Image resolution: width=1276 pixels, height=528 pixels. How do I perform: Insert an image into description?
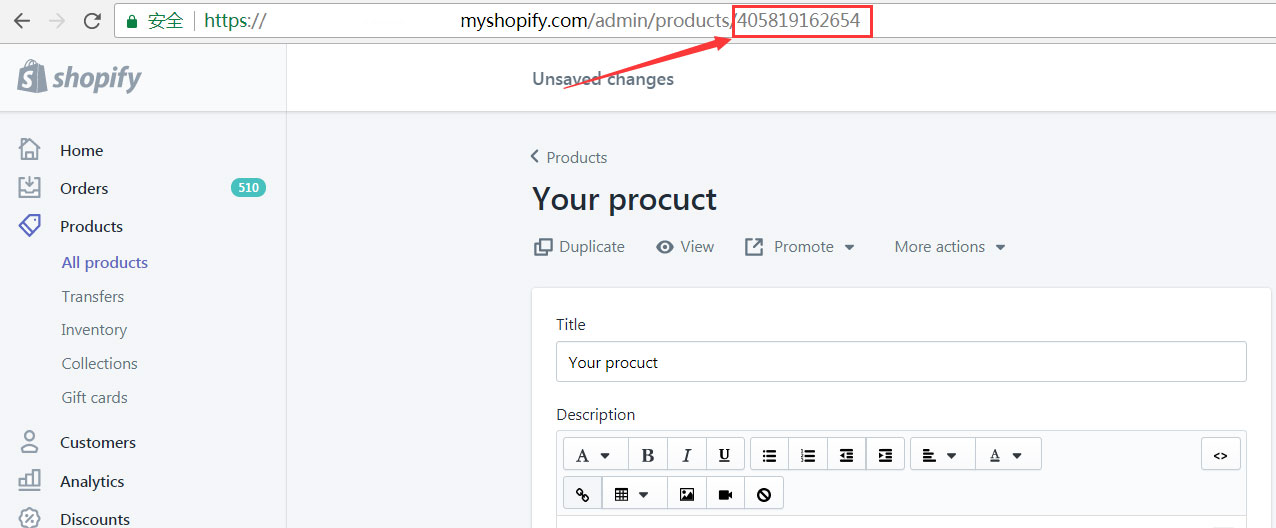point(686,494)
